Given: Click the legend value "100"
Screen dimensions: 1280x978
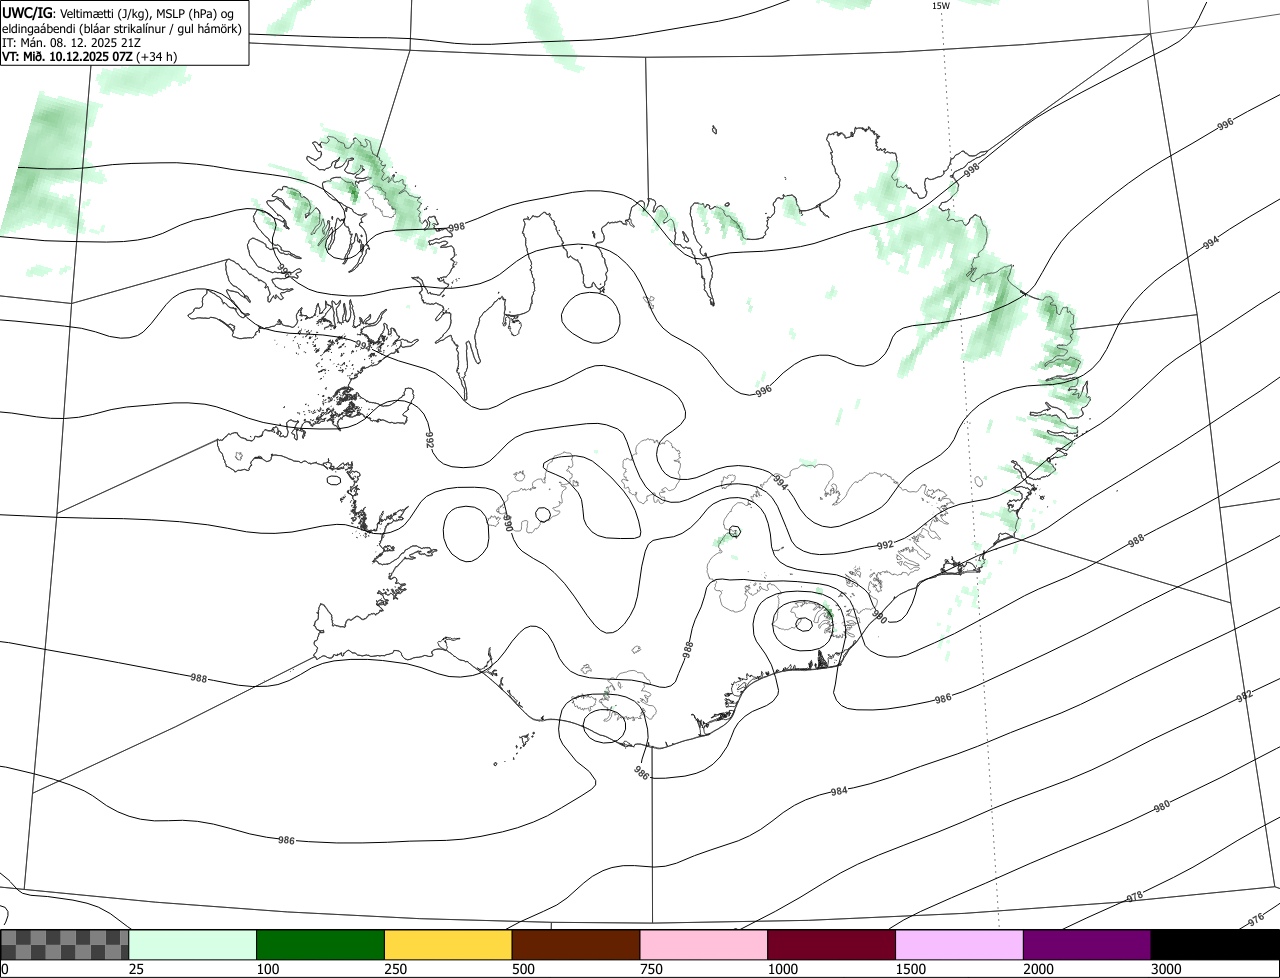Looking at the screenshot, I should (266, 969).
